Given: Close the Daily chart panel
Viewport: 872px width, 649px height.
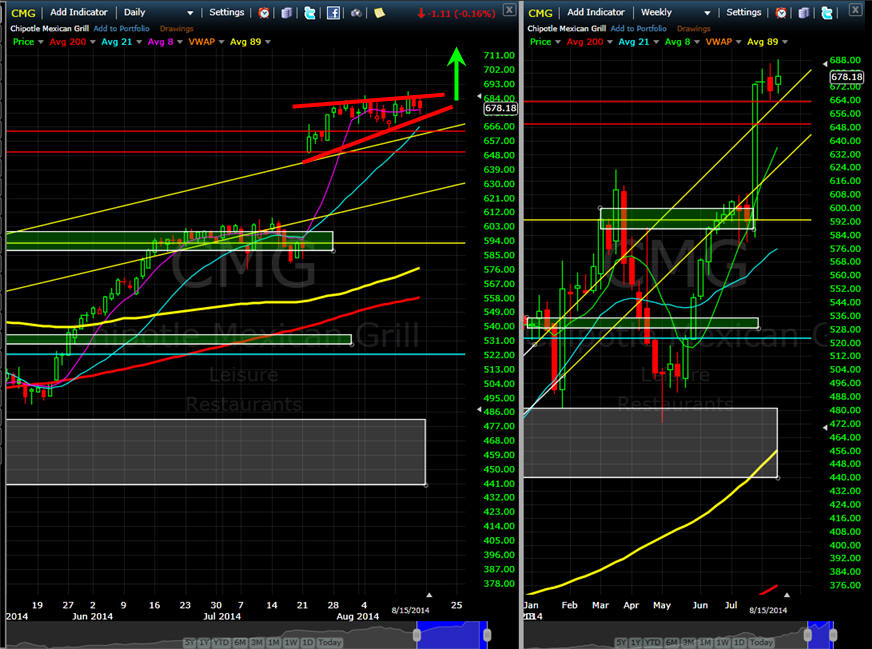Looking at the screenshot, I should (x=509, y=9).
